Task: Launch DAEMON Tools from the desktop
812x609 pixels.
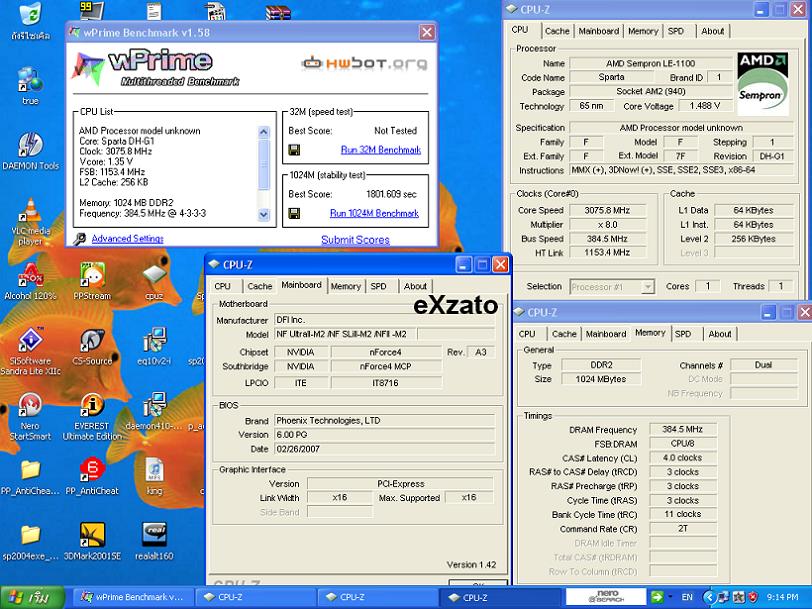Action: point(30,144)
